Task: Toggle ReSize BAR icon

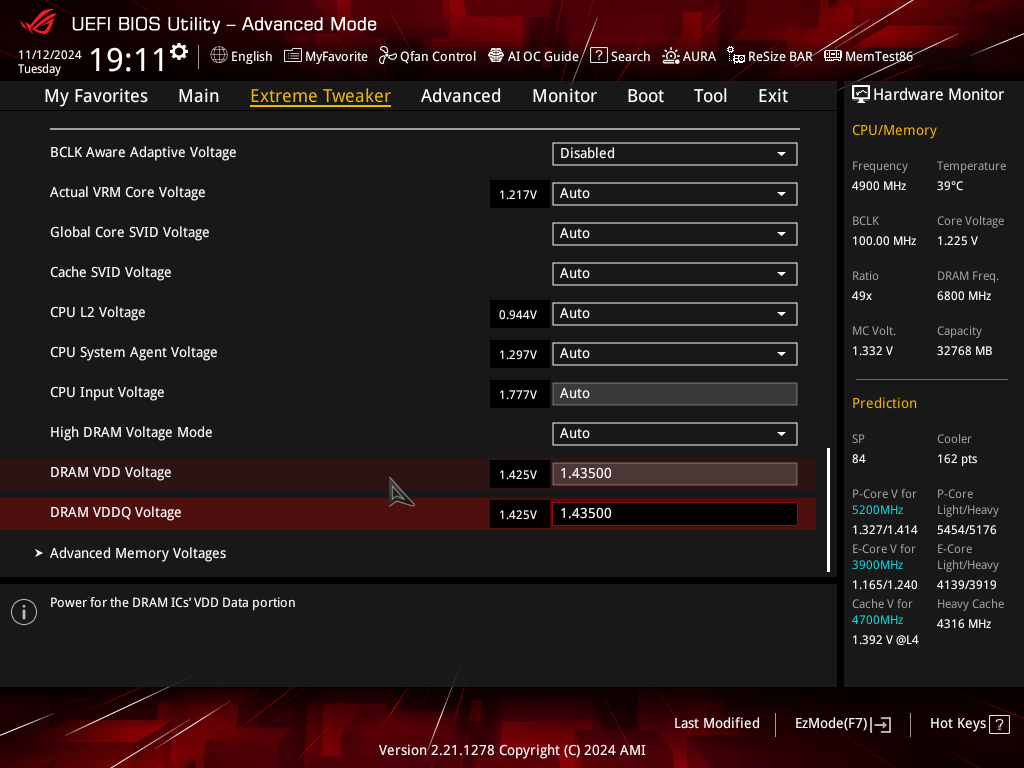Action: (x=736, y=56)
